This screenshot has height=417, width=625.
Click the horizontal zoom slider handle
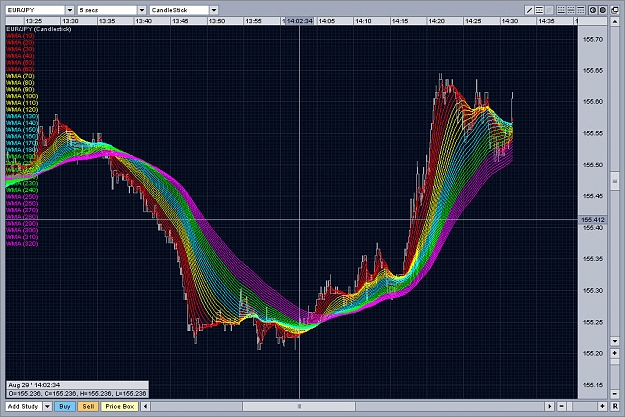tap(570, 406)
